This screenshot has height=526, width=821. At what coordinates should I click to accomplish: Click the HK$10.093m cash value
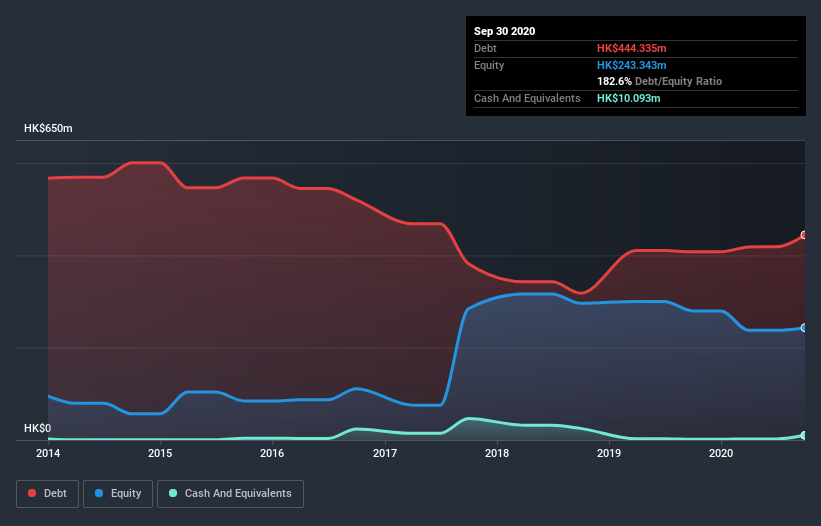tap(628, 98)
